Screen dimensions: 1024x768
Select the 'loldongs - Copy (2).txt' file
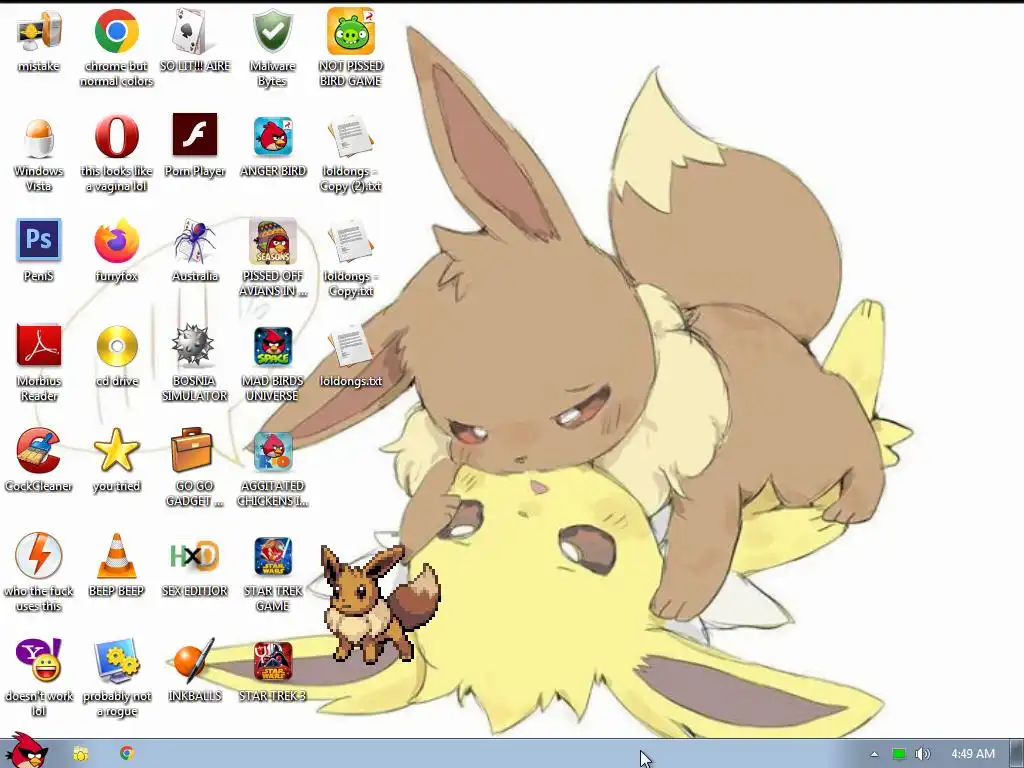[x=351, y=137]
